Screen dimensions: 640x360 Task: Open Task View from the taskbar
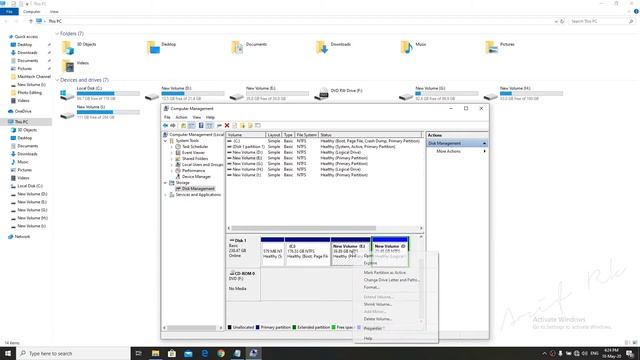pyautogui.click(x=138, y=353)
